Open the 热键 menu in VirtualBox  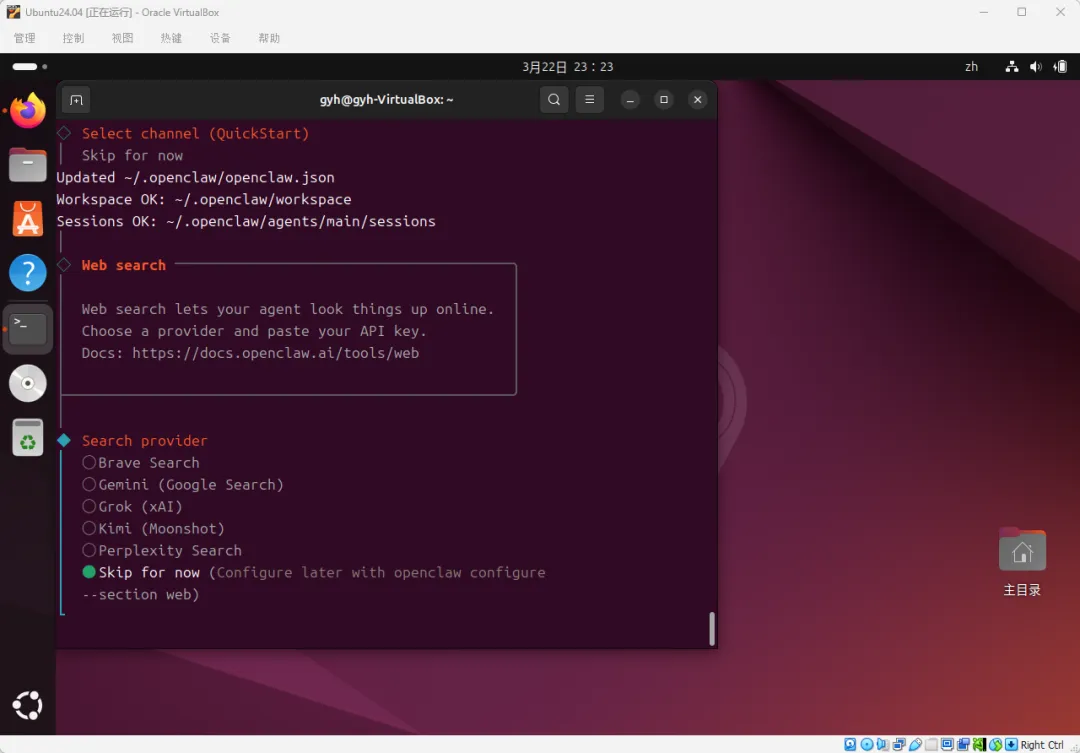172,38
